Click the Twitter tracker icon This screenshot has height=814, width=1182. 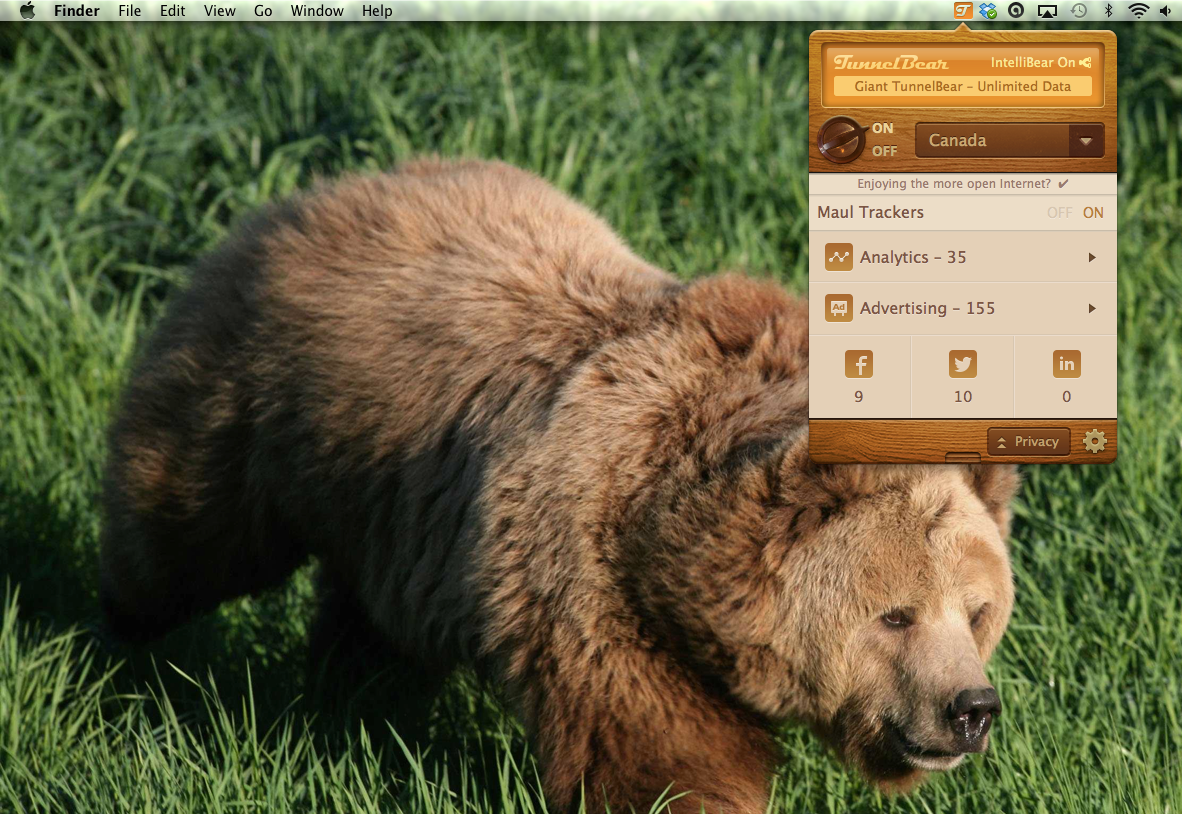(963, 364)
